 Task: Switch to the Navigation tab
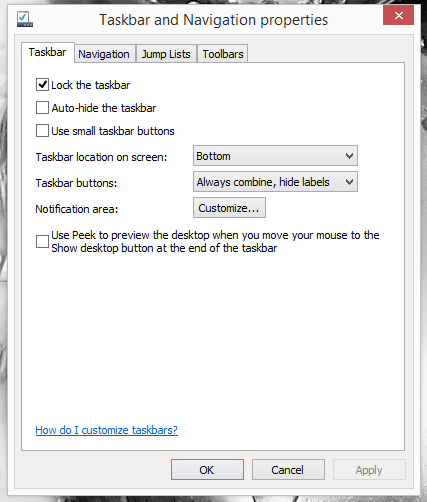tap(104, 54)
